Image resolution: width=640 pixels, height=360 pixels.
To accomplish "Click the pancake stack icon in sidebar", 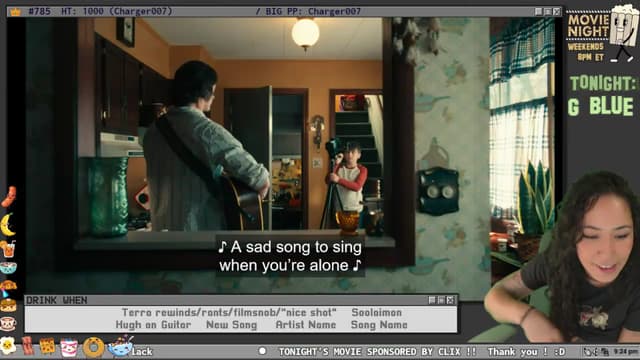I will 8,305.
